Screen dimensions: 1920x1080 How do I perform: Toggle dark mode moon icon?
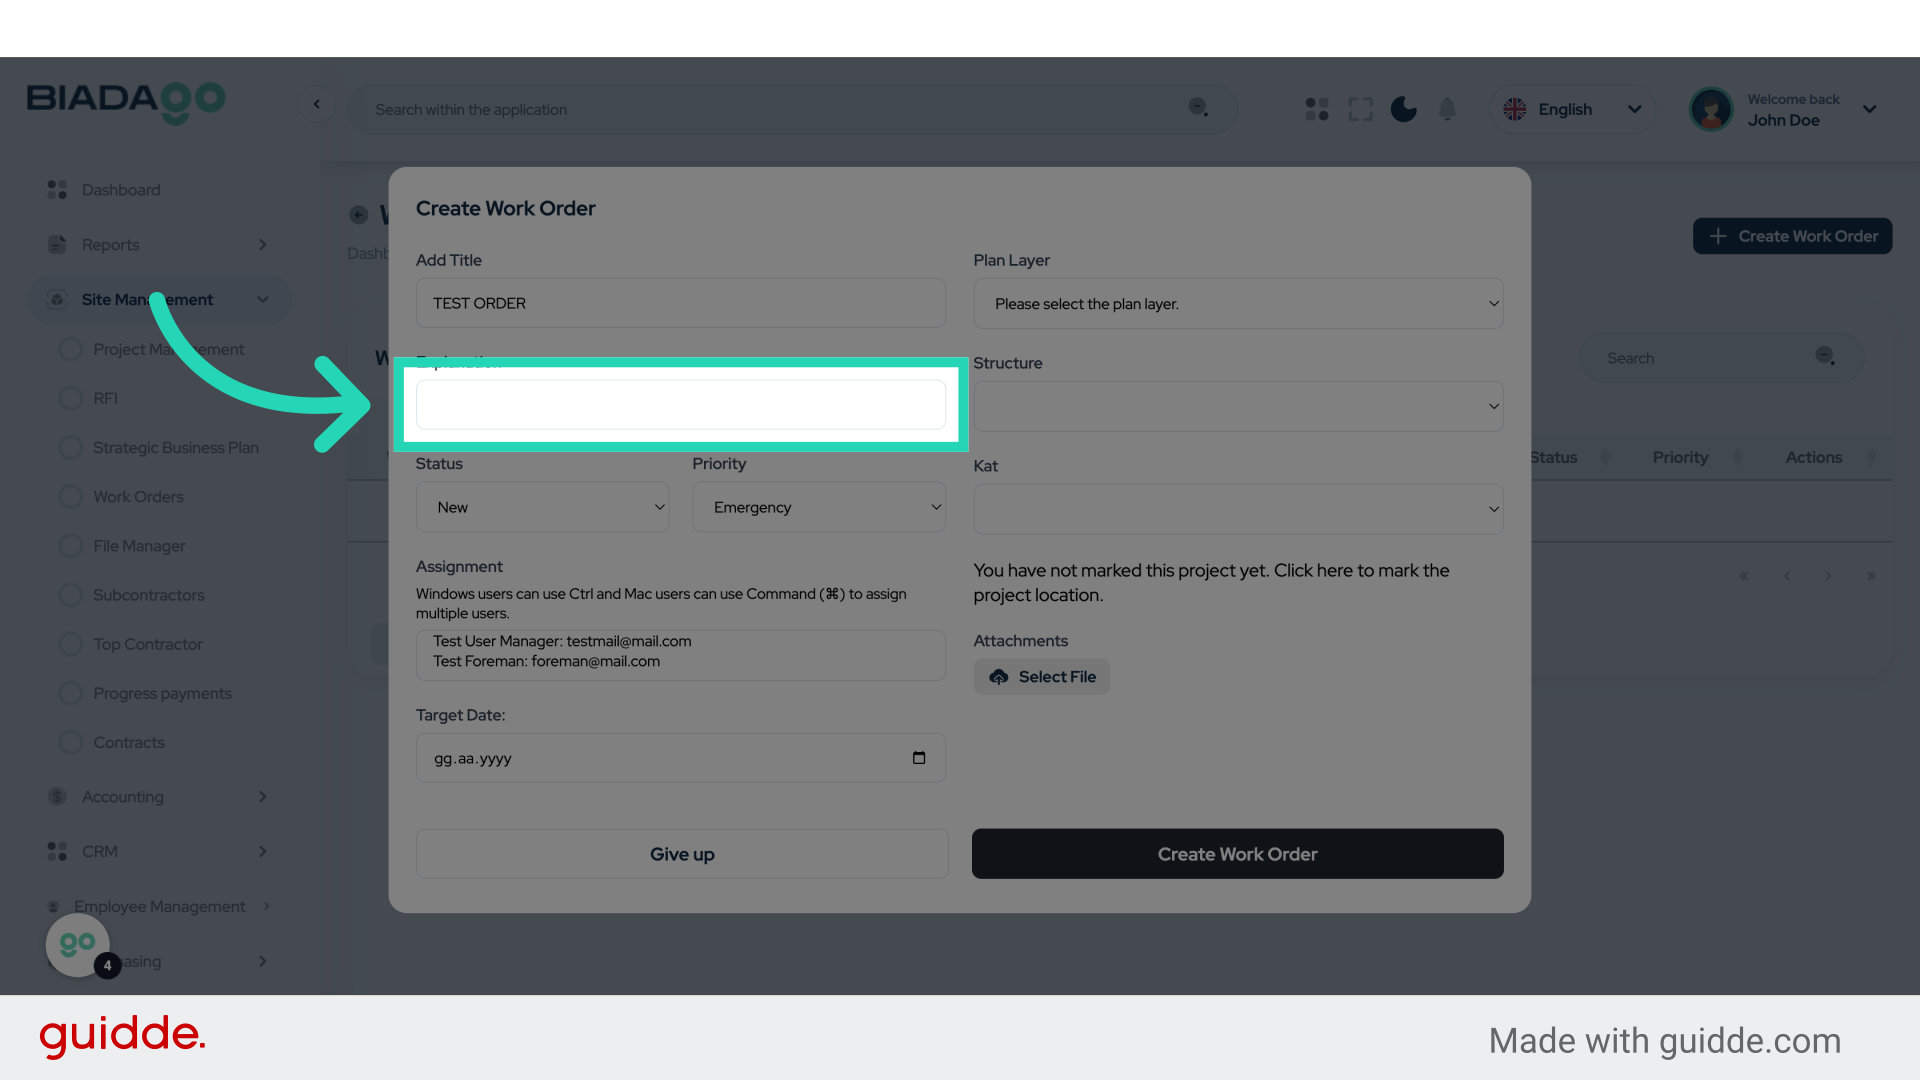[x=1403, y=109]
